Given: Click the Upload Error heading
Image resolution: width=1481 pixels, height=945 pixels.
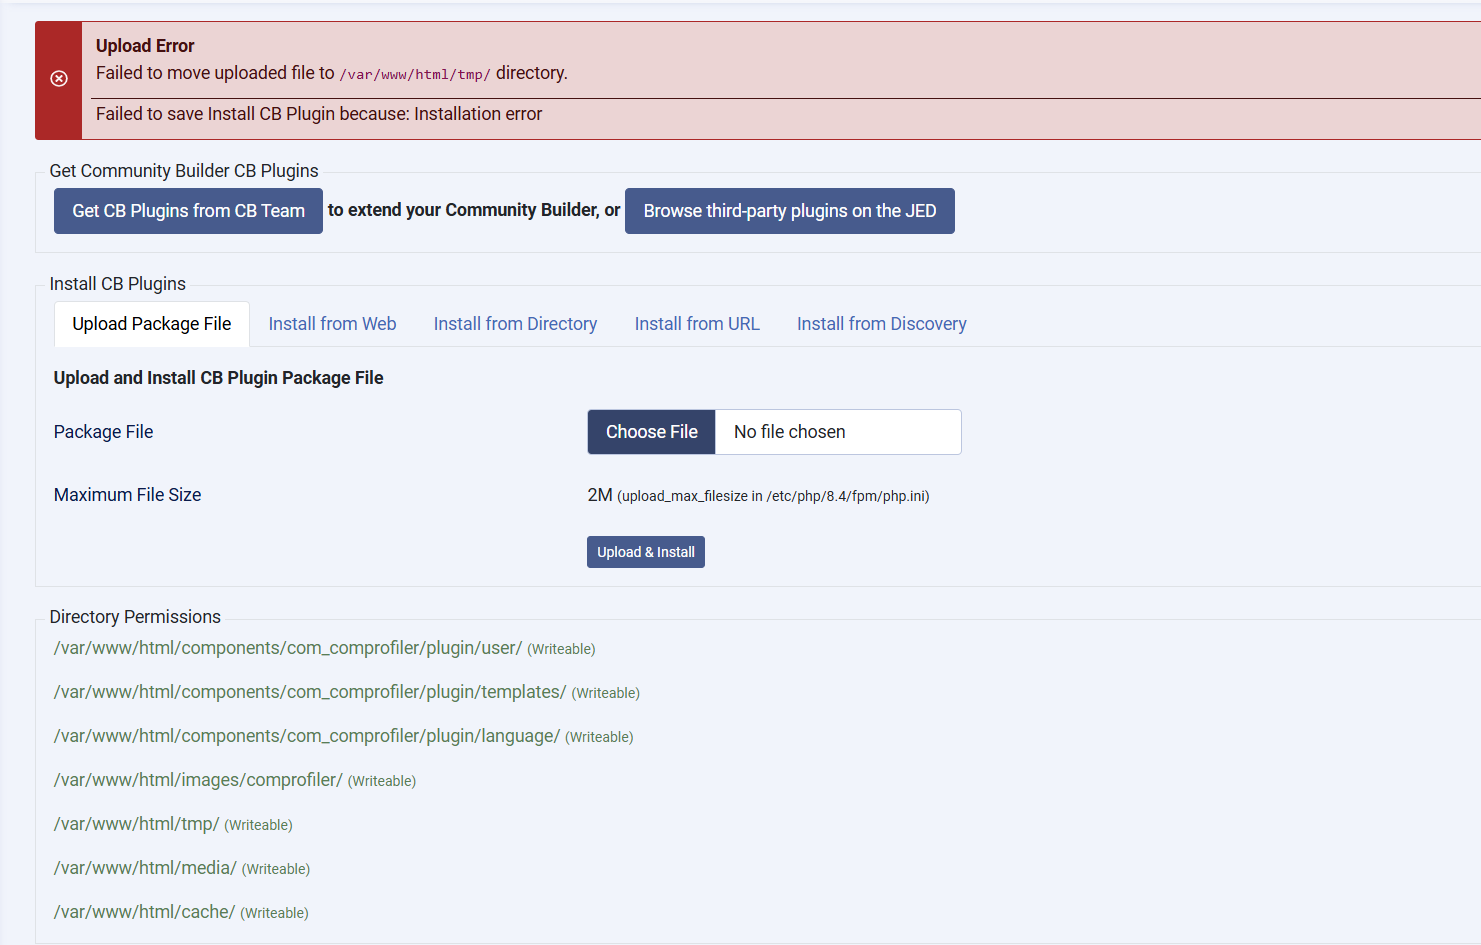Looking at the screenshot, I should point(145,46).
